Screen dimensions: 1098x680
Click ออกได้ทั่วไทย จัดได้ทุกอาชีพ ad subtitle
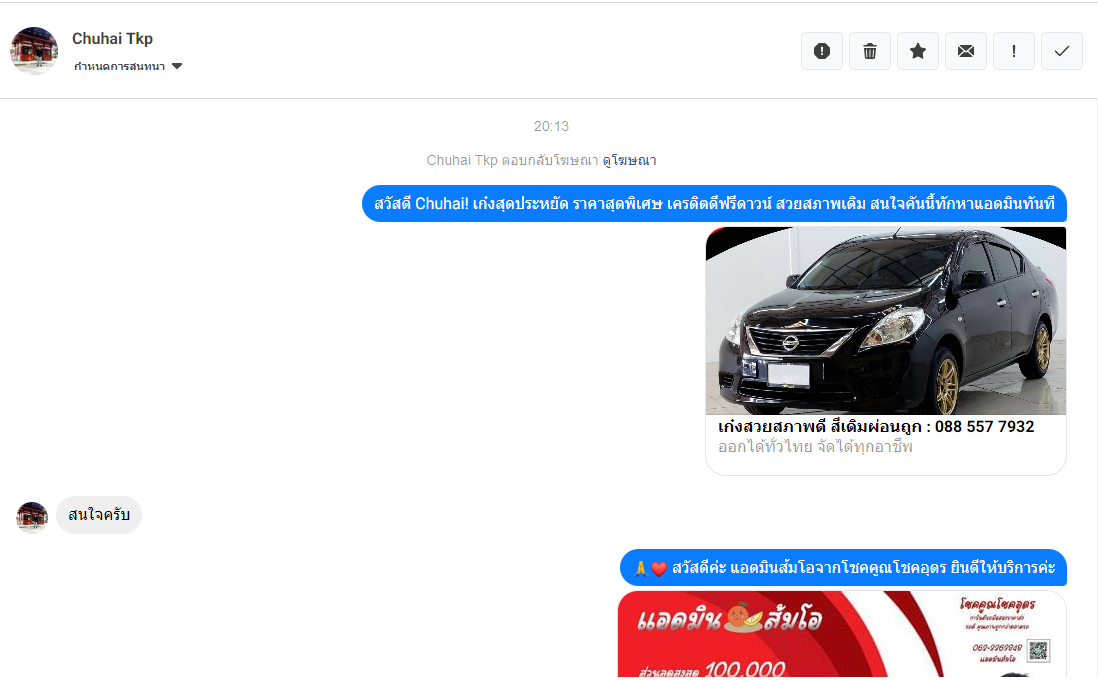[x=815, y=447]
